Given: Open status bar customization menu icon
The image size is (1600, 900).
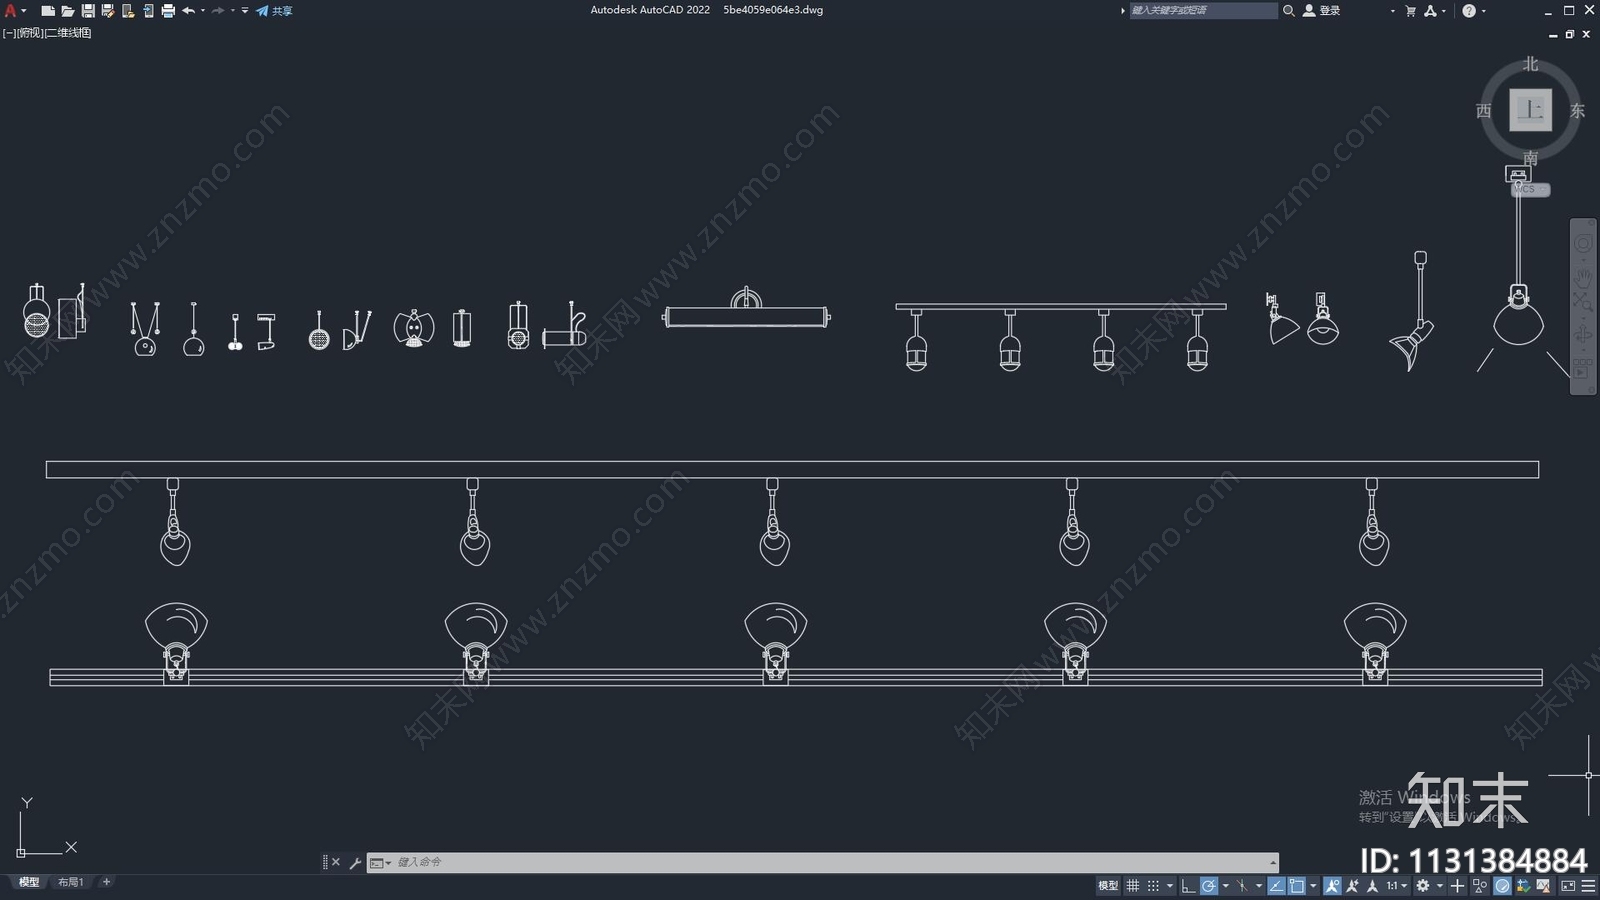Looking at the screenshot, I should point(1588,886).
